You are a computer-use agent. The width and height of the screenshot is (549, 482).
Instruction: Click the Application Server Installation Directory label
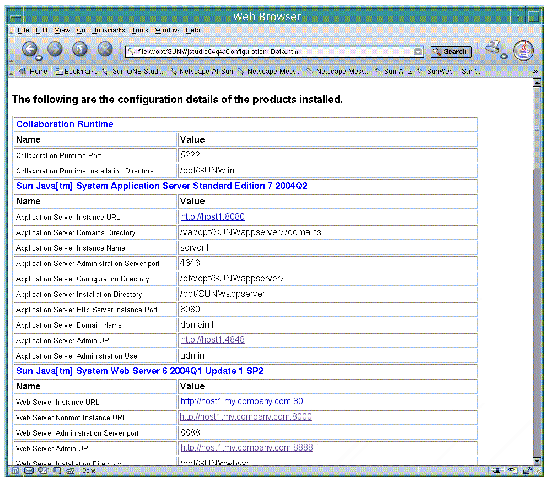(79, 294)
